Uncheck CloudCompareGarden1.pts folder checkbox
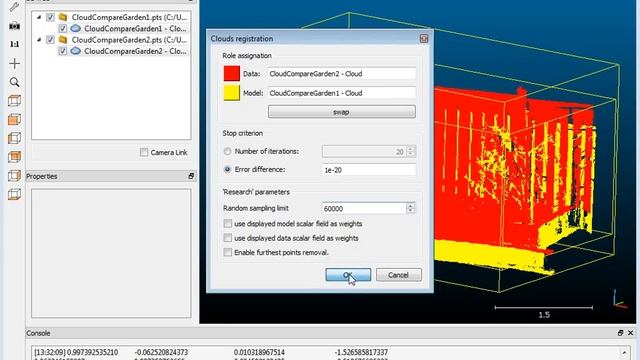This screenshot has height=360, width=640. pos(50,17)
